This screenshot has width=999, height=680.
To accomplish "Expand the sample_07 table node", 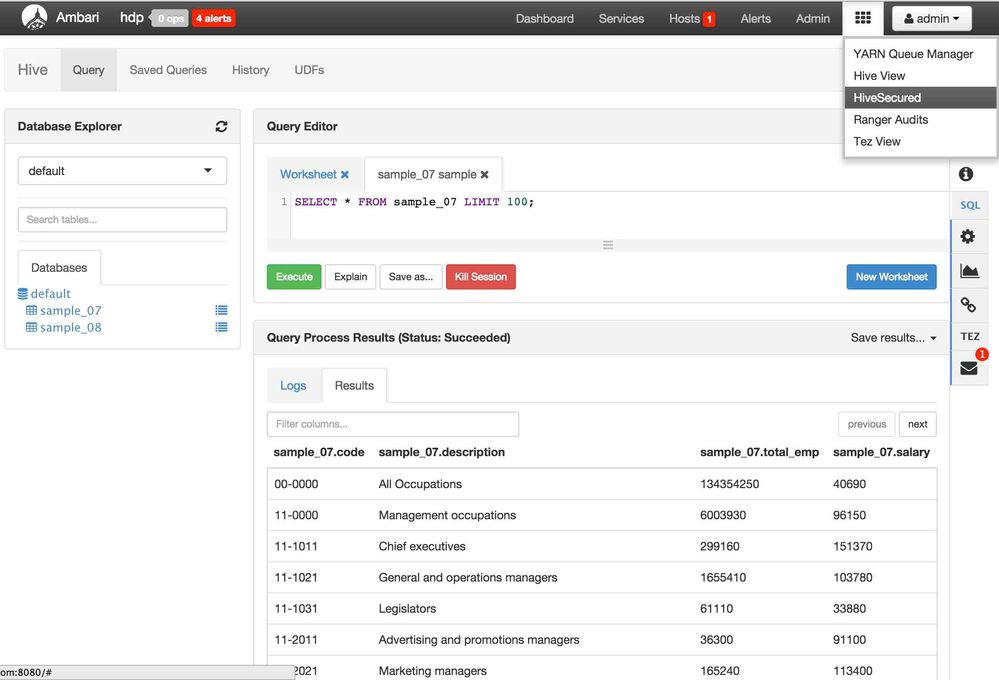I will pos(70,310).
